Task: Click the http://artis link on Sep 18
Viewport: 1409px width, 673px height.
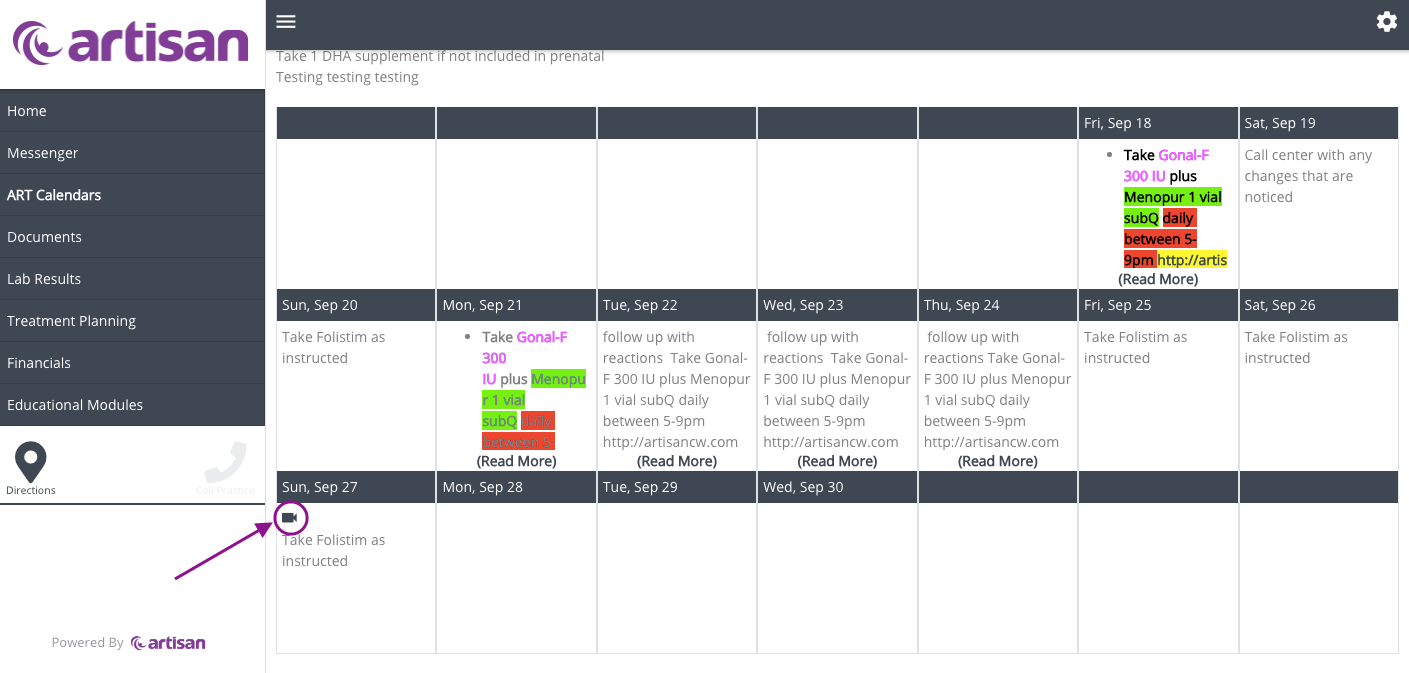Action: pyautogui.click(x=1192, y=260)
